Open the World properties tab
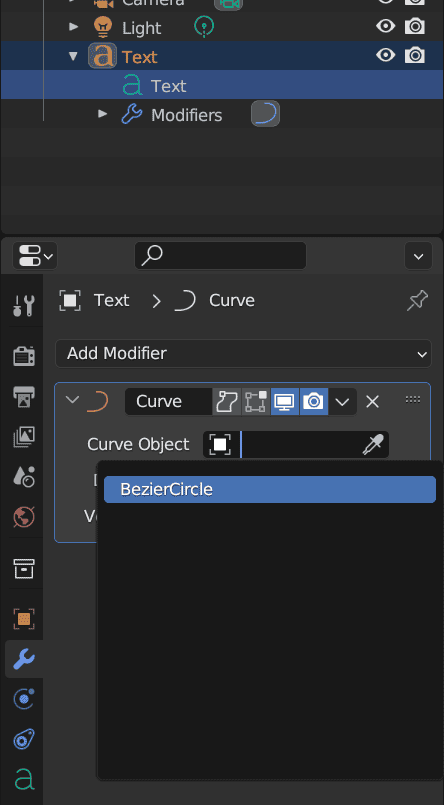The width and height of the screenshot is (444, 805). click(x=24, y=517)
